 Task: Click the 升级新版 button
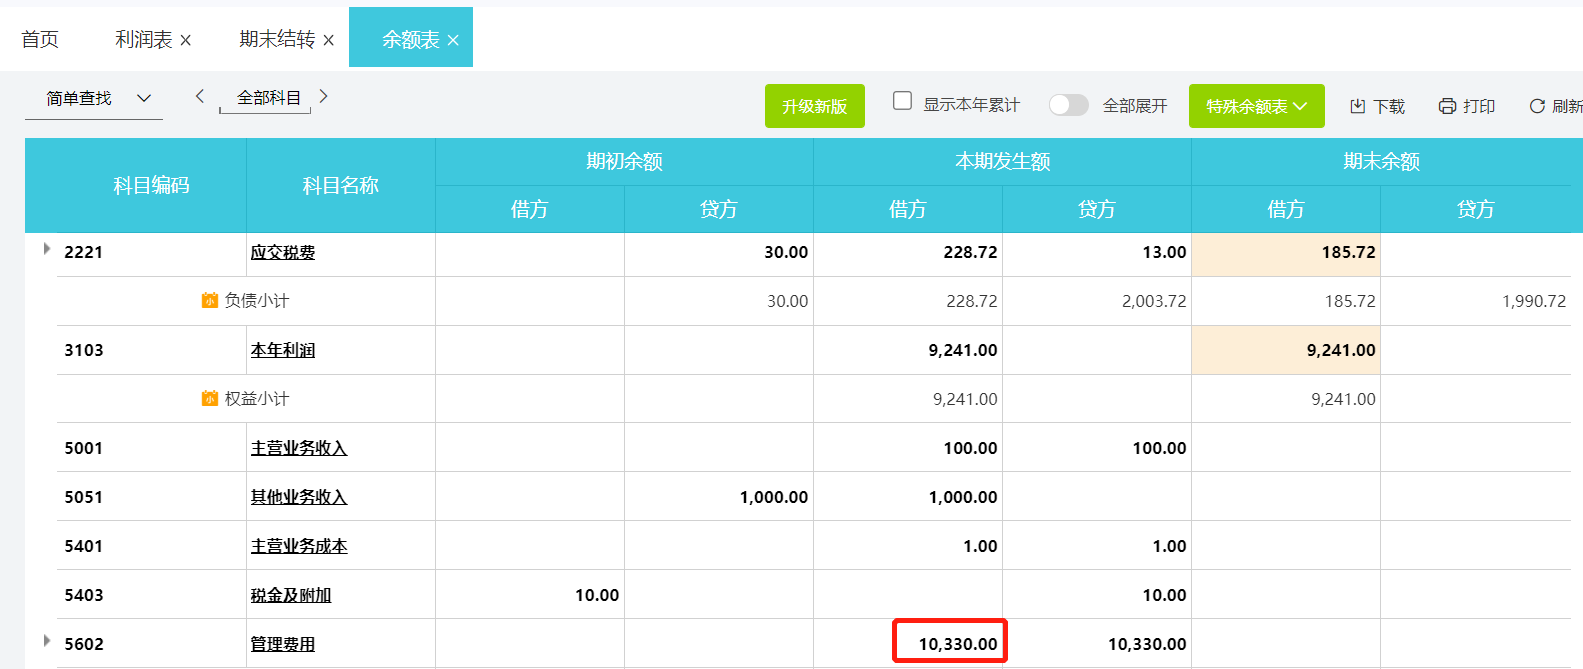pyautogui.click(x=814, y=106)
